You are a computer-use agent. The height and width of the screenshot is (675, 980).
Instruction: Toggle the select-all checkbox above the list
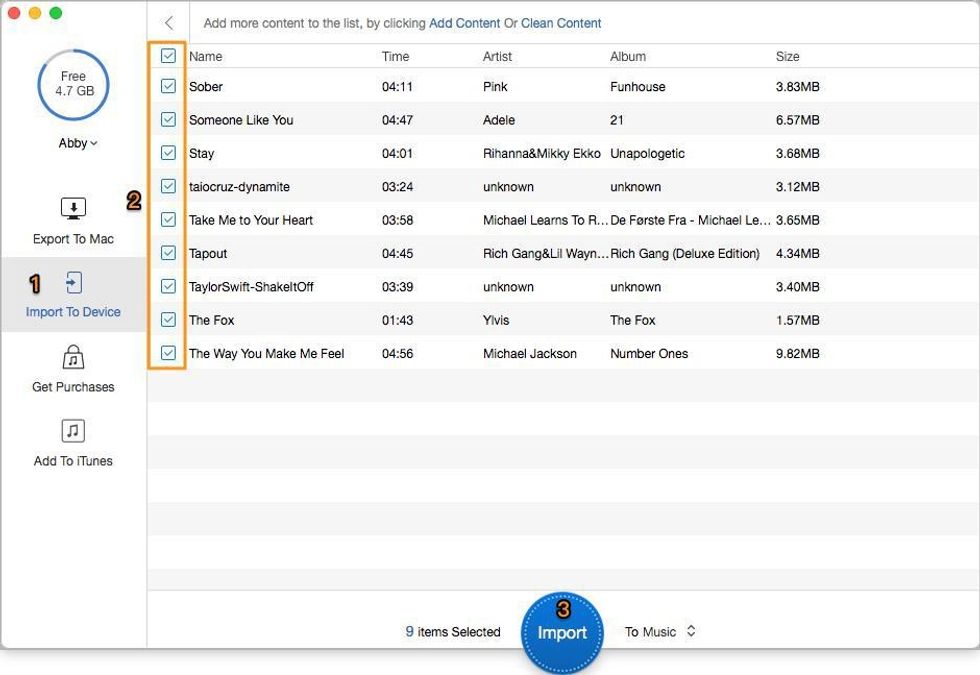click(169, 56)
